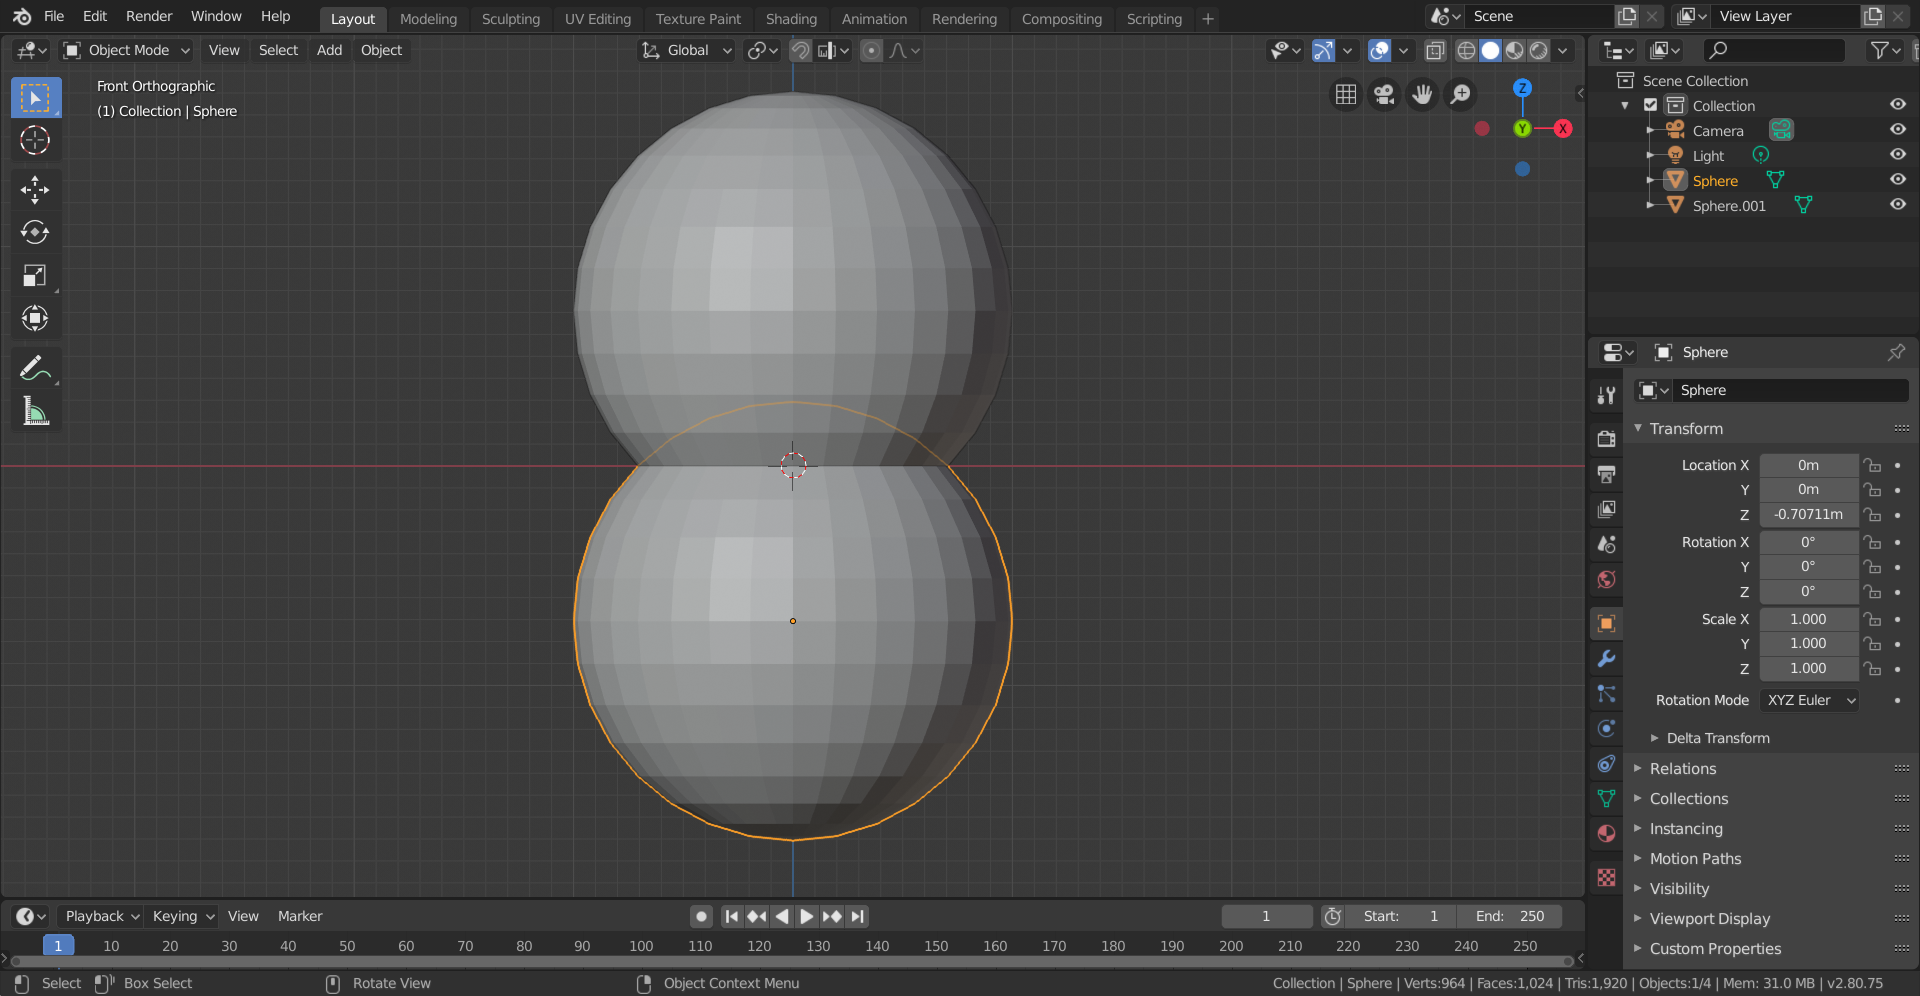Select the Move tool in toolbar
Image resolution: width=1920 pixels, height=996 pixels.
[35, 190]
